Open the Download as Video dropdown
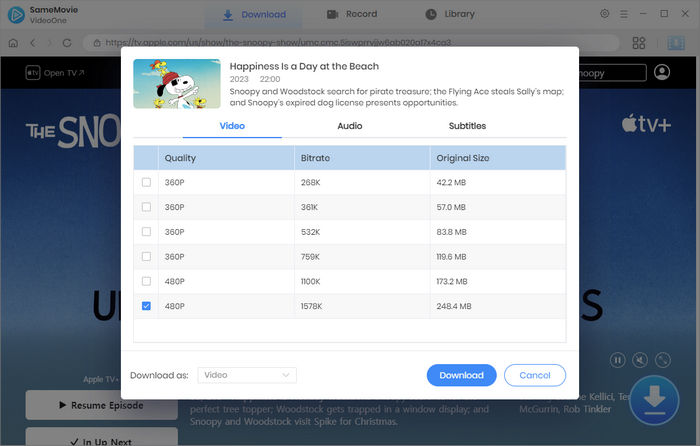Image resolution: width=700 pixels, height=446 pixels. [247, 375]
